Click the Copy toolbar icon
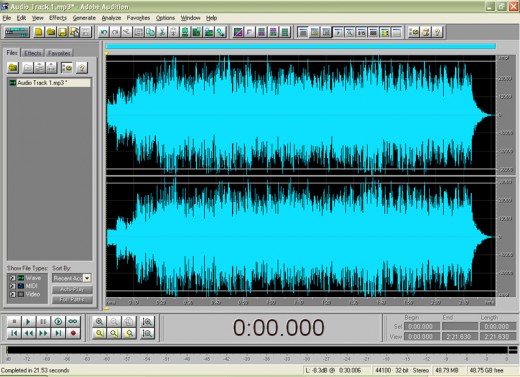The height and width of the screenshot is (377, 520). point(150,32)
